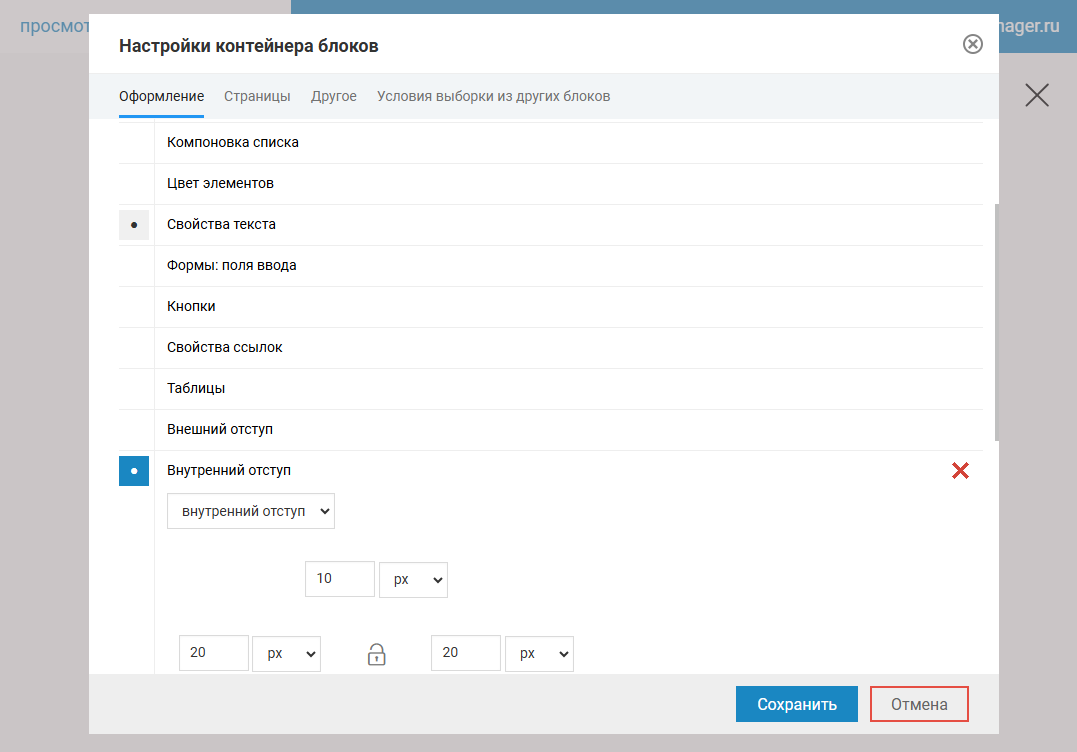
Task: Close the settings dialog with the circled X
Action: 972,45
